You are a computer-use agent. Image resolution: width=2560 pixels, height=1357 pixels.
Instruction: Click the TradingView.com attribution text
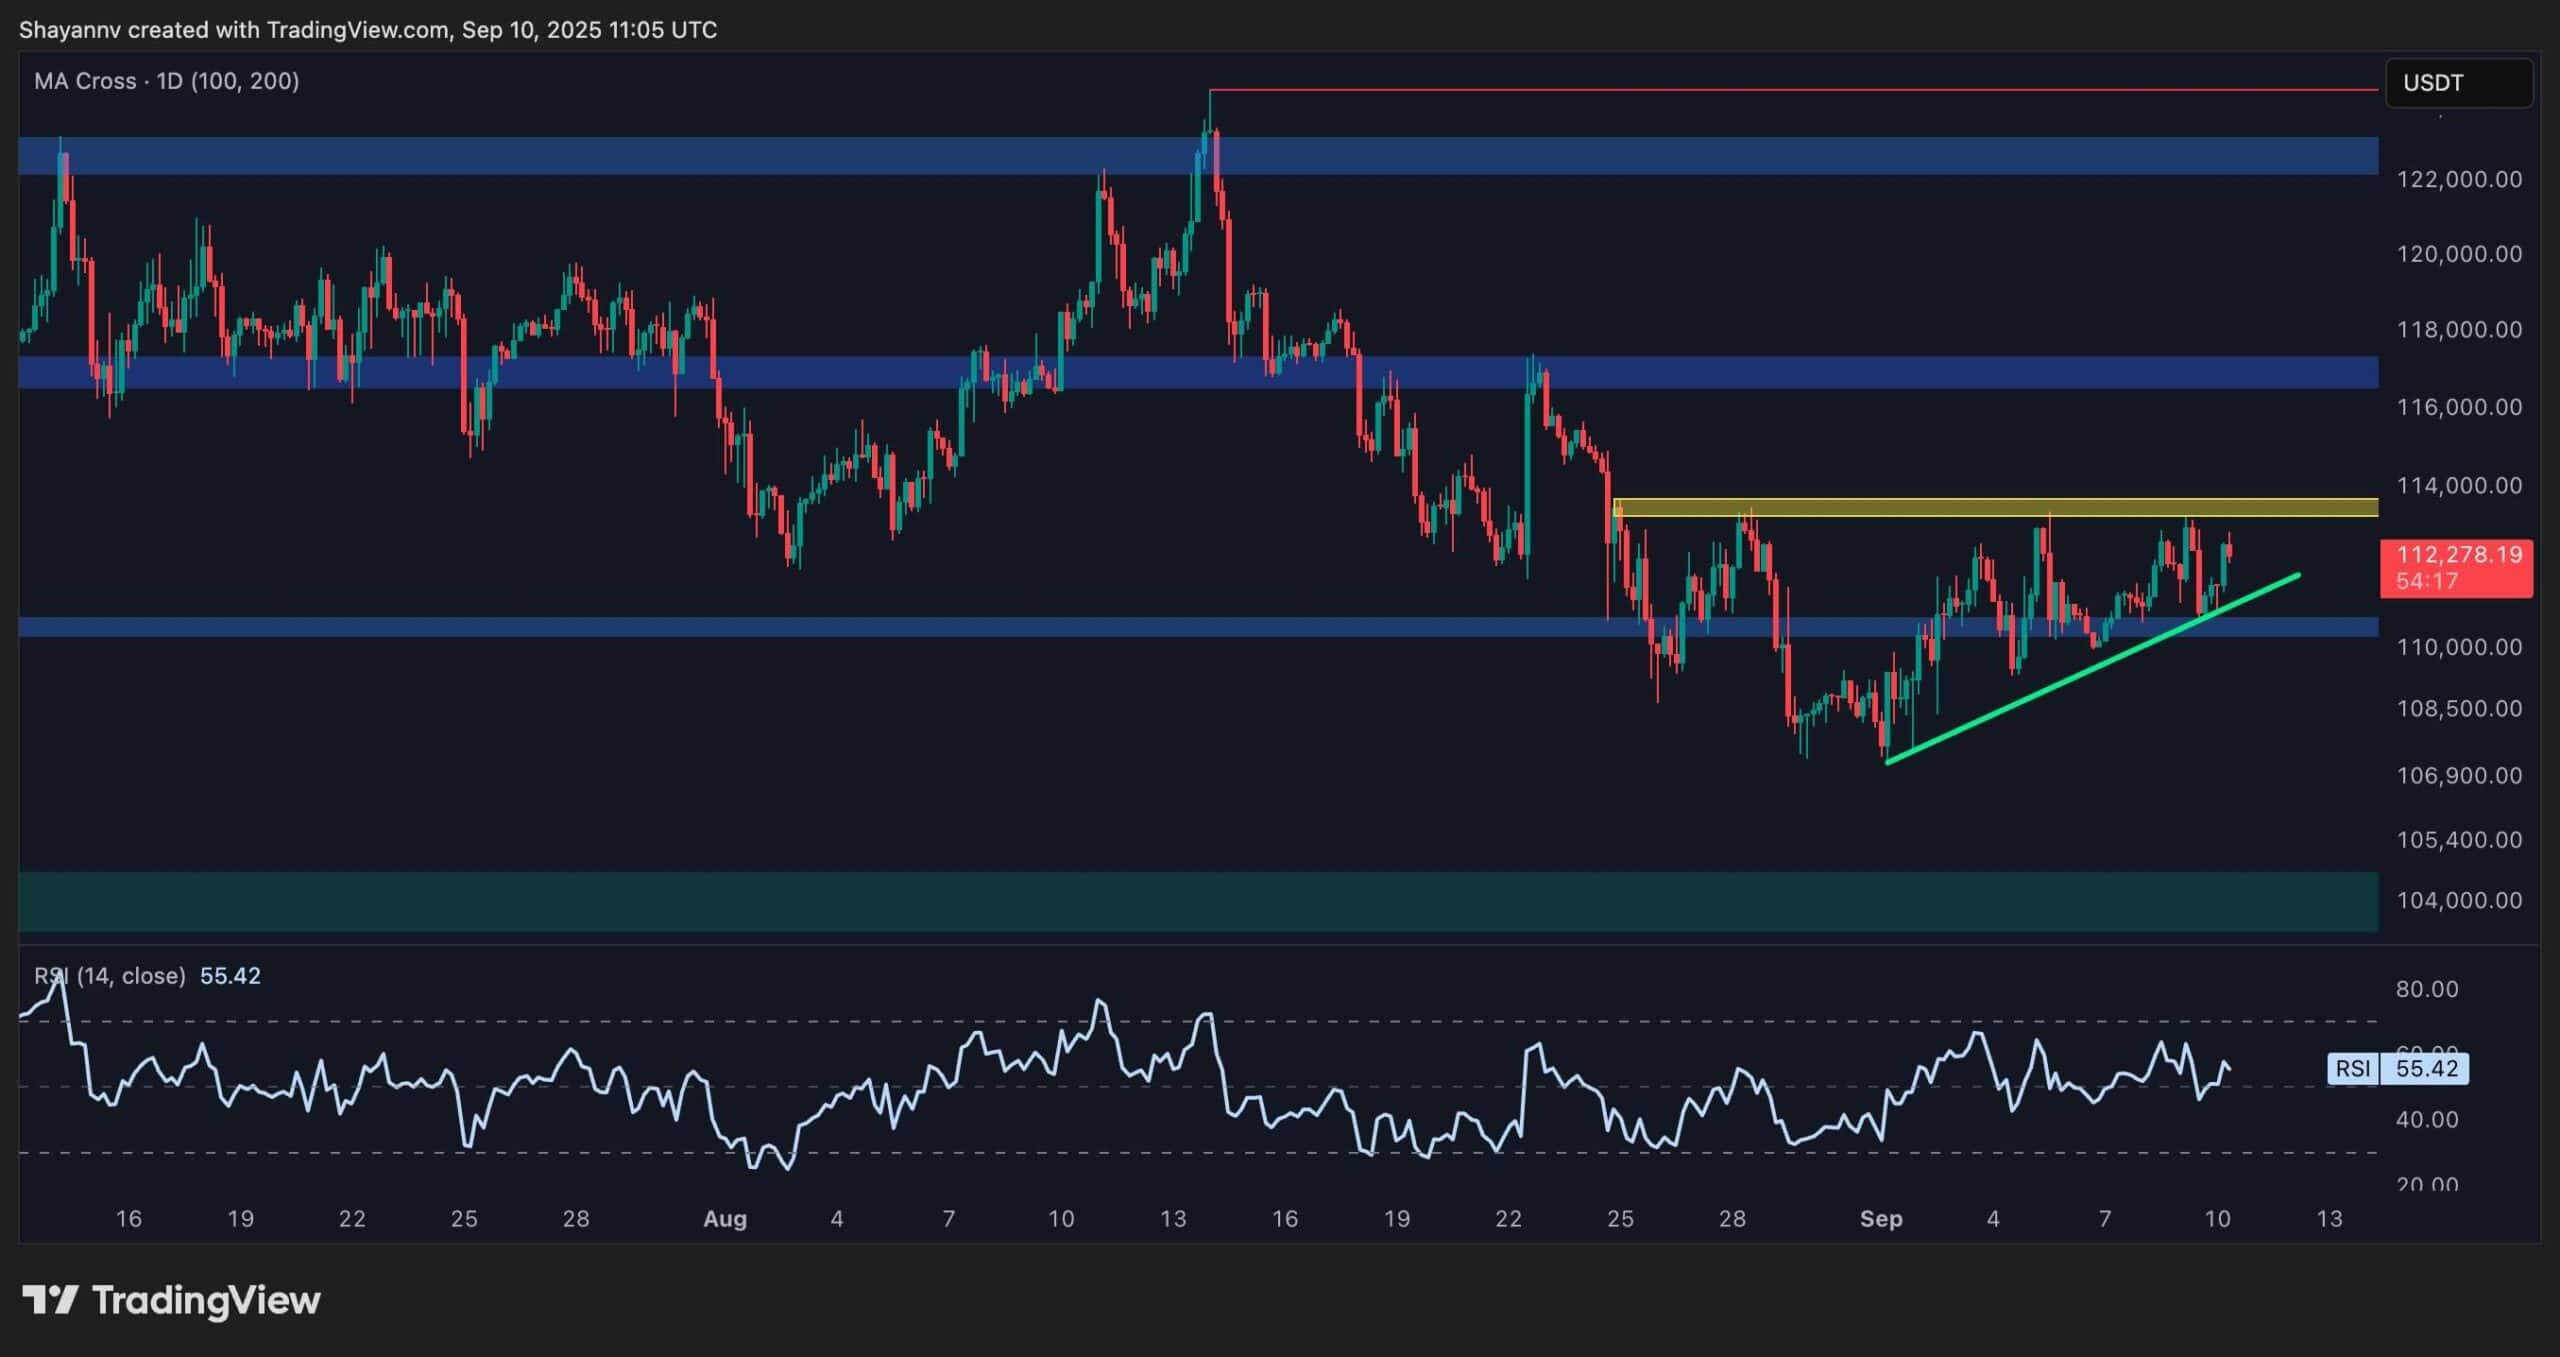357,30
